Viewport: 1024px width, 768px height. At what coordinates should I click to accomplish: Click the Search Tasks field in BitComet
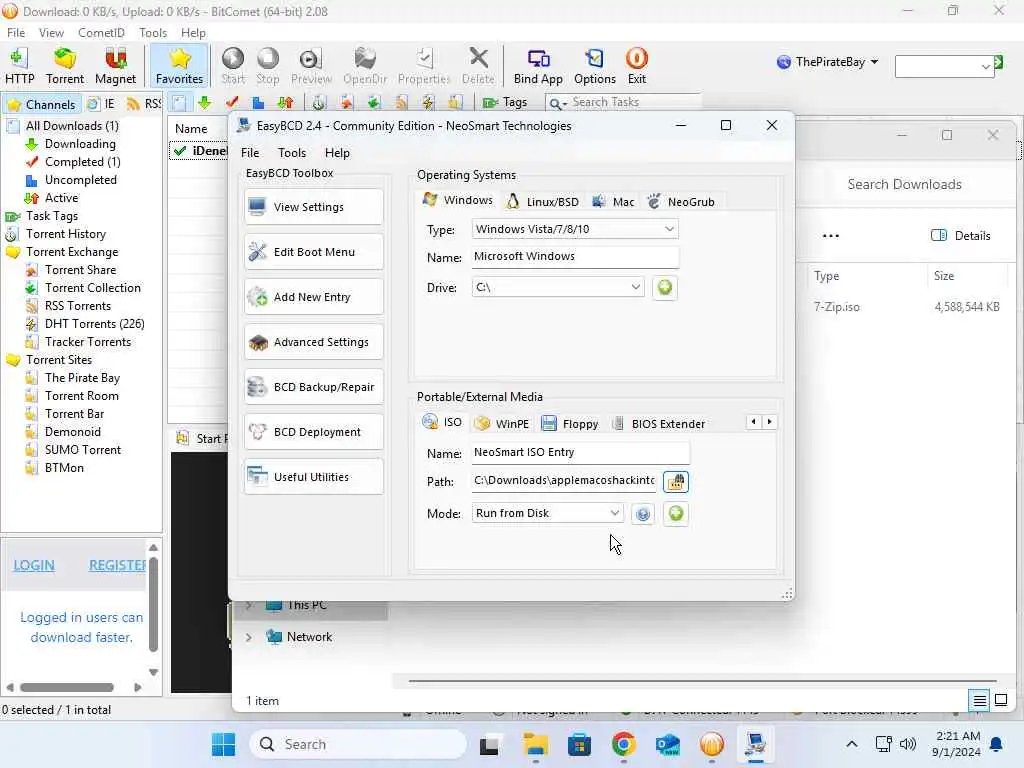point(625,103)
